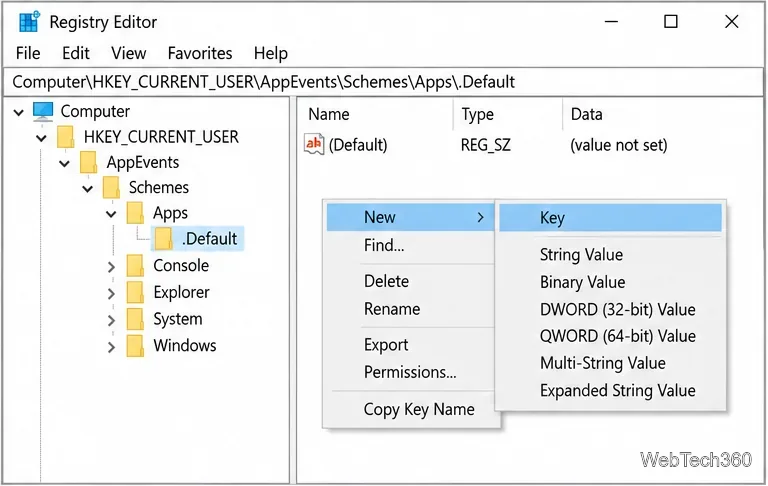
Task: Collapse the Computer tree node
Action: (x=19, y=113)
